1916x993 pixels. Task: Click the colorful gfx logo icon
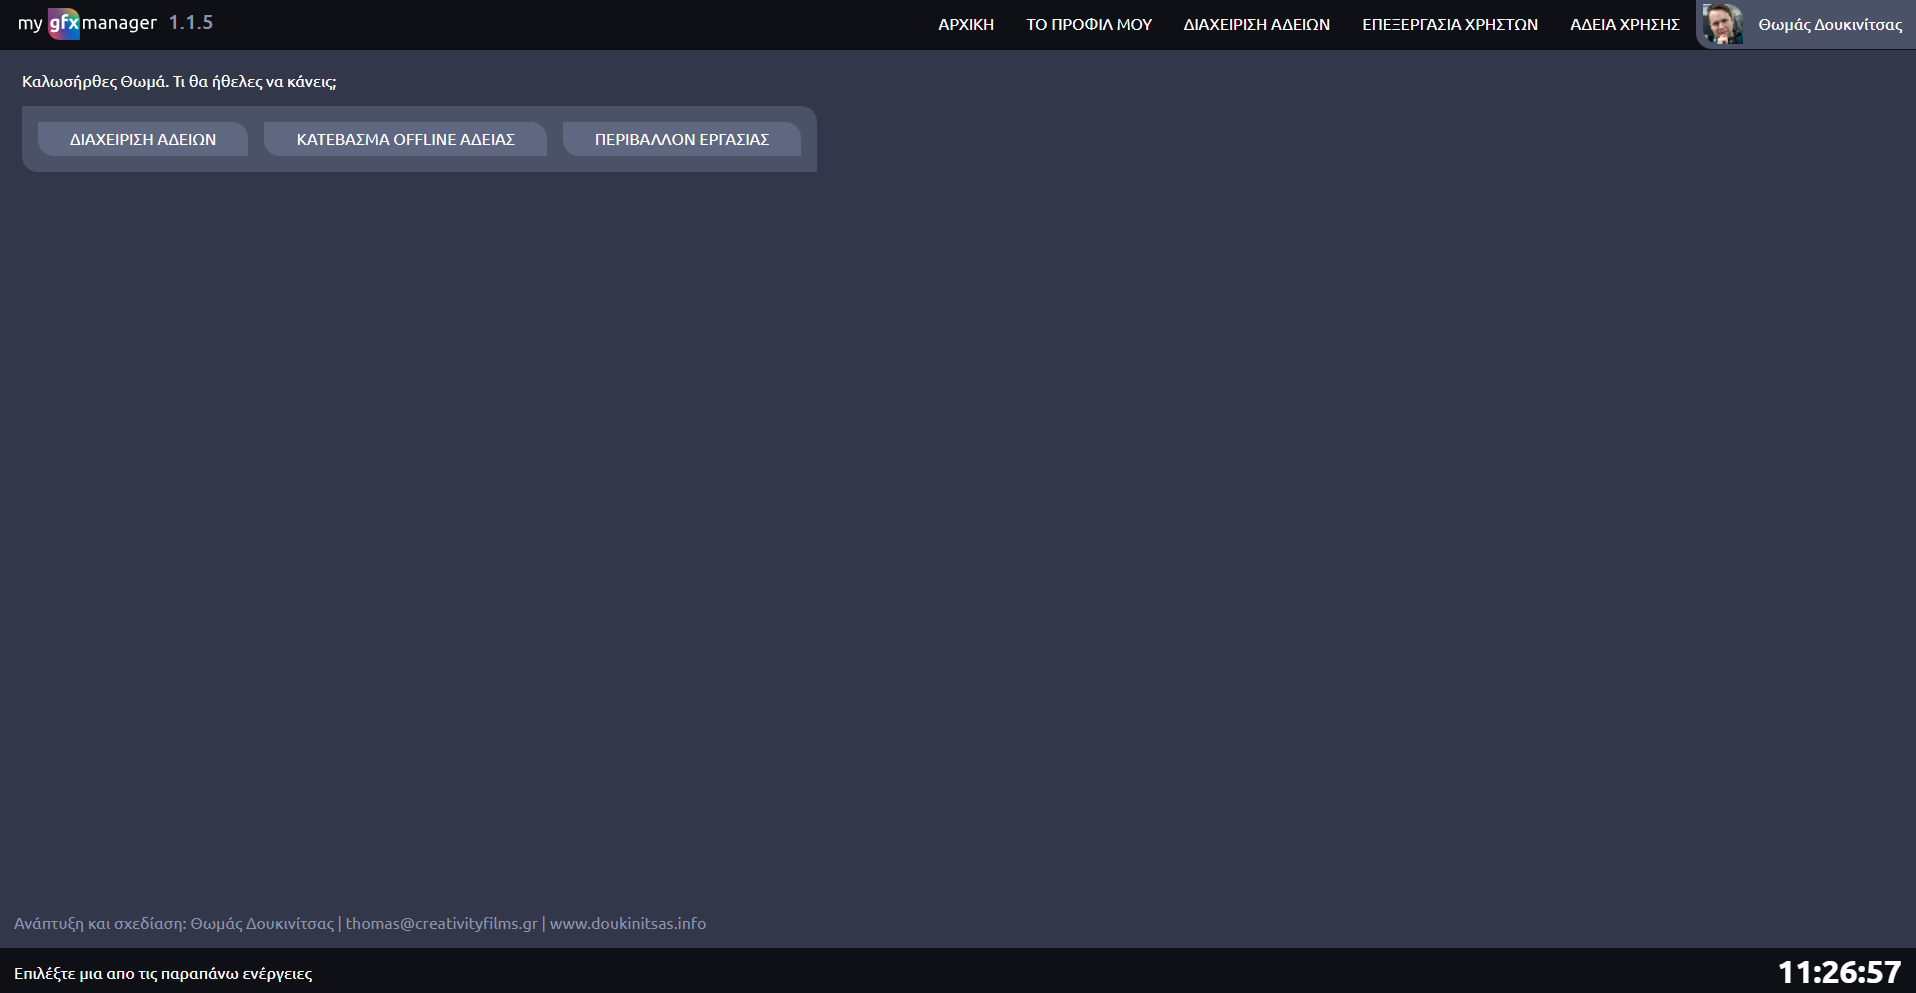pyautogui.click(x=64, y=24)
